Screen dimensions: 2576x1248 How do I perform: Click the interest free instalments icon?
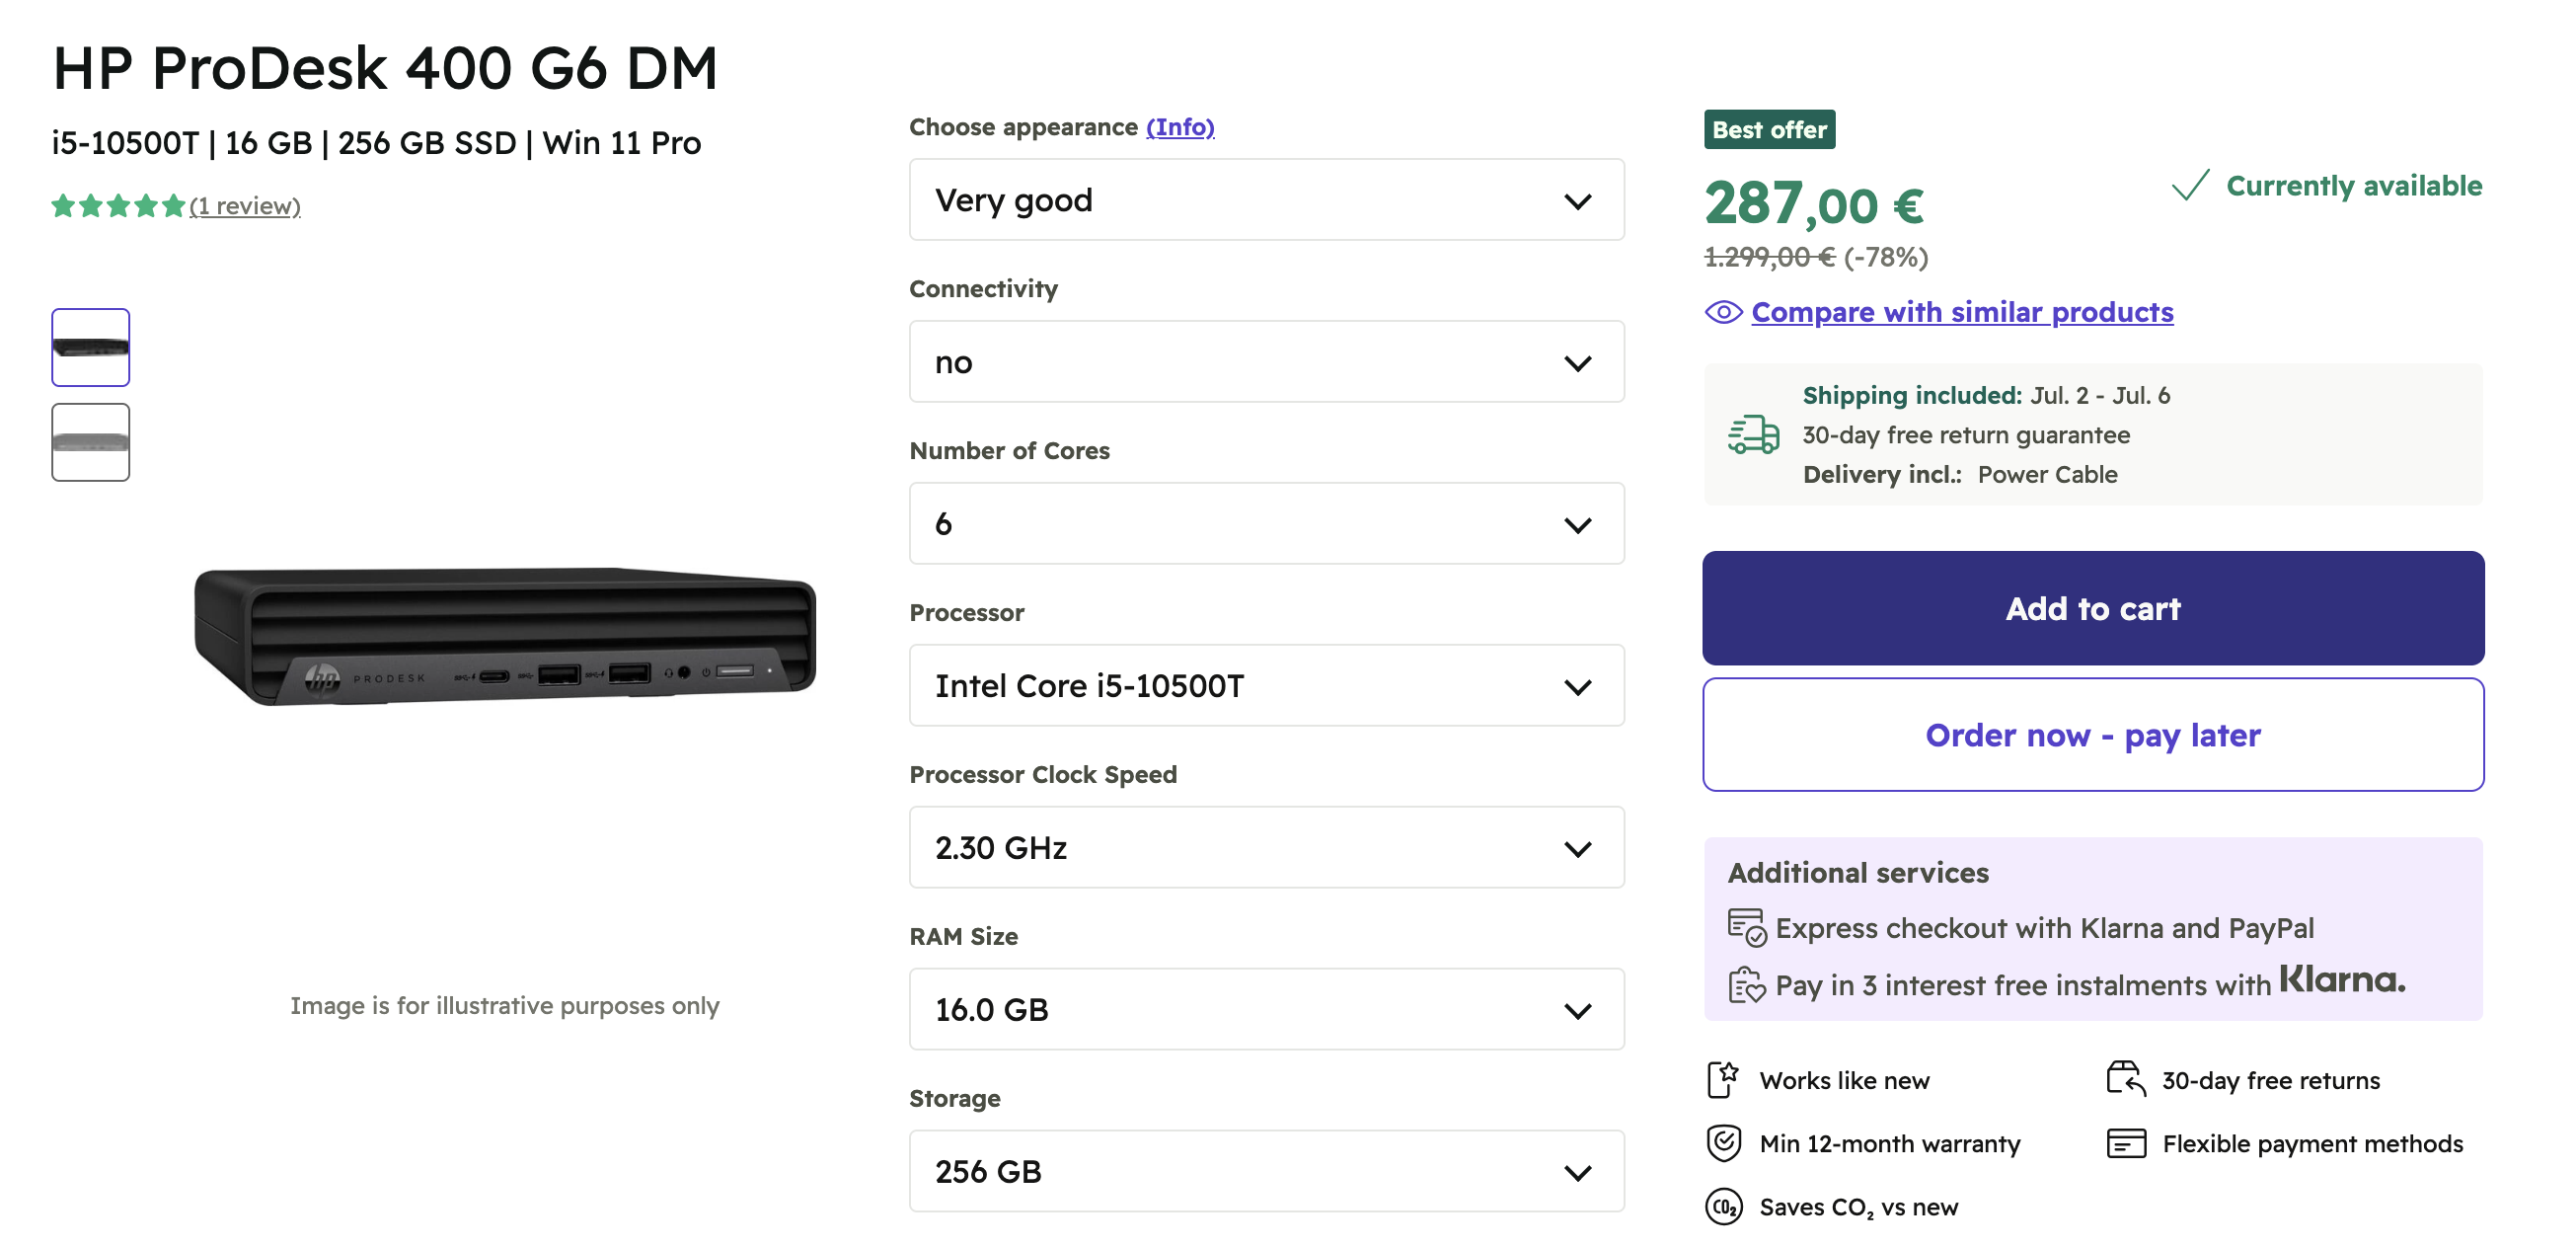click(x=1747, y=985)
